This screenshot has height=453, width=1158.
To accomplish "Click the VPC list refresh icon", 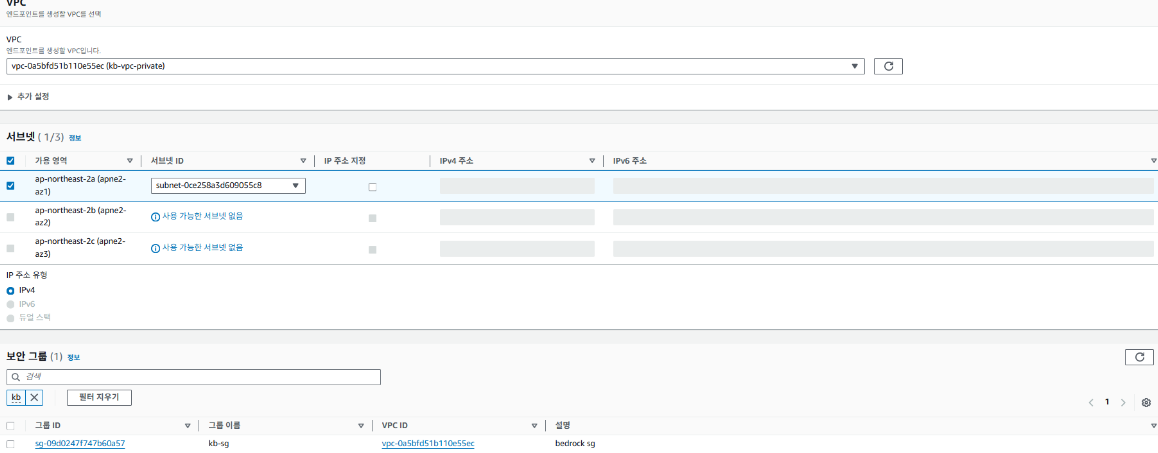I will (888, 66).
